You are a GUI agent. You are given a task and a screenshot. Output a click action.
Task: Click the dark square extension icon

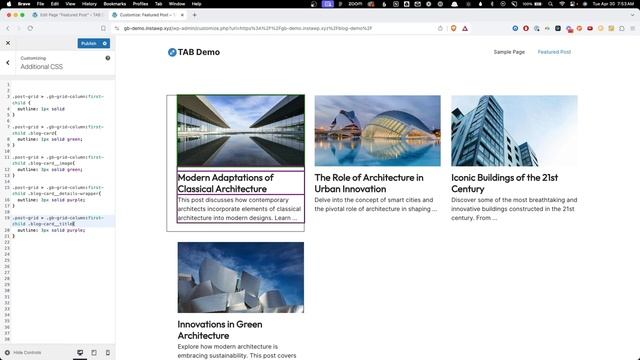click(x=558, y=28)
